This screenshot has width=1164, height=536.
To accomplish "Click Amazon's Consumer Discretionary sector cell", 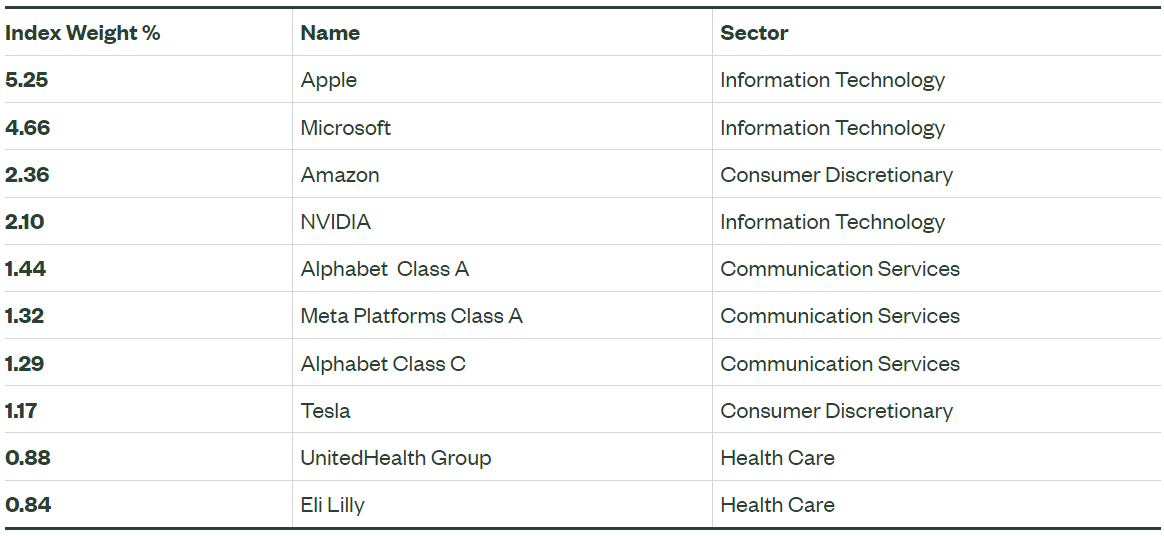I will 837,175.
